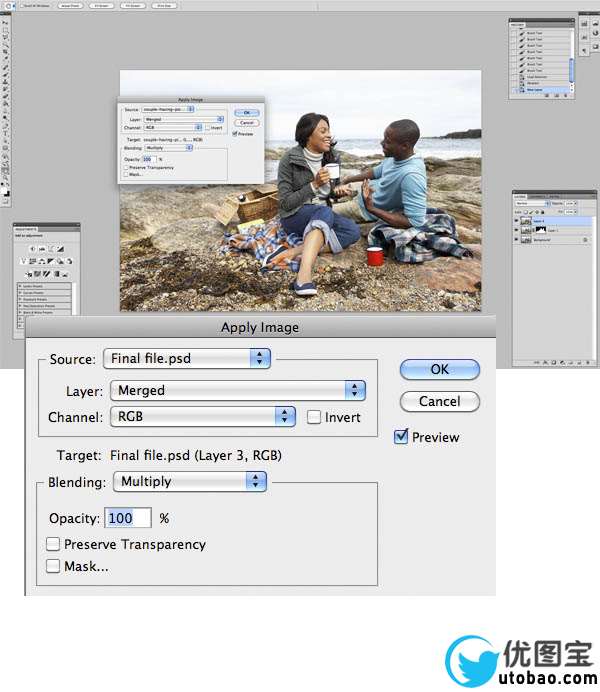Click foreground/background color swatches in toolbar
Viewport: 600px width, 692px height.
[x=5, y=191]
